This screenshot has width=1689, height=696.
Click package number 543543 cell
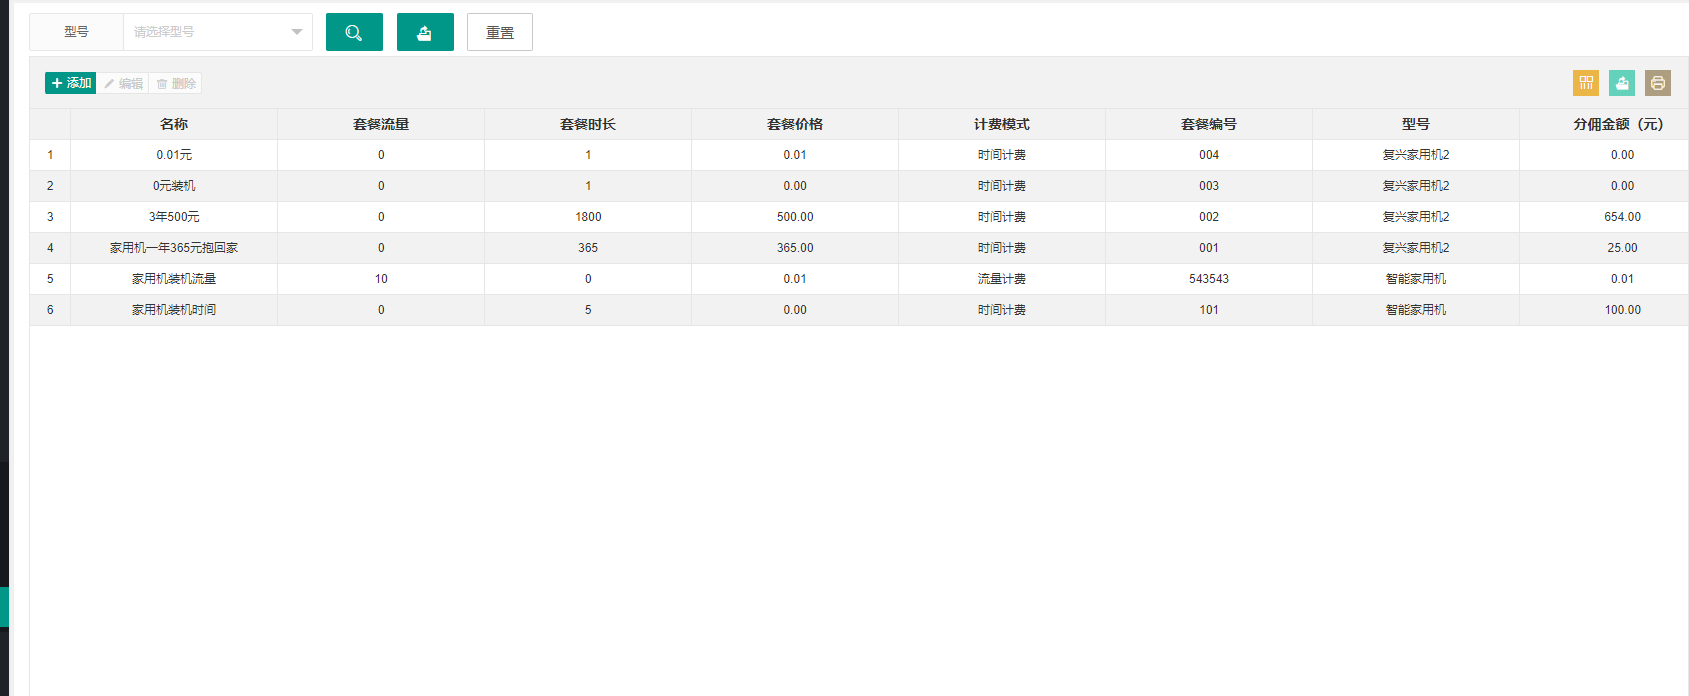pos(1209,279)
